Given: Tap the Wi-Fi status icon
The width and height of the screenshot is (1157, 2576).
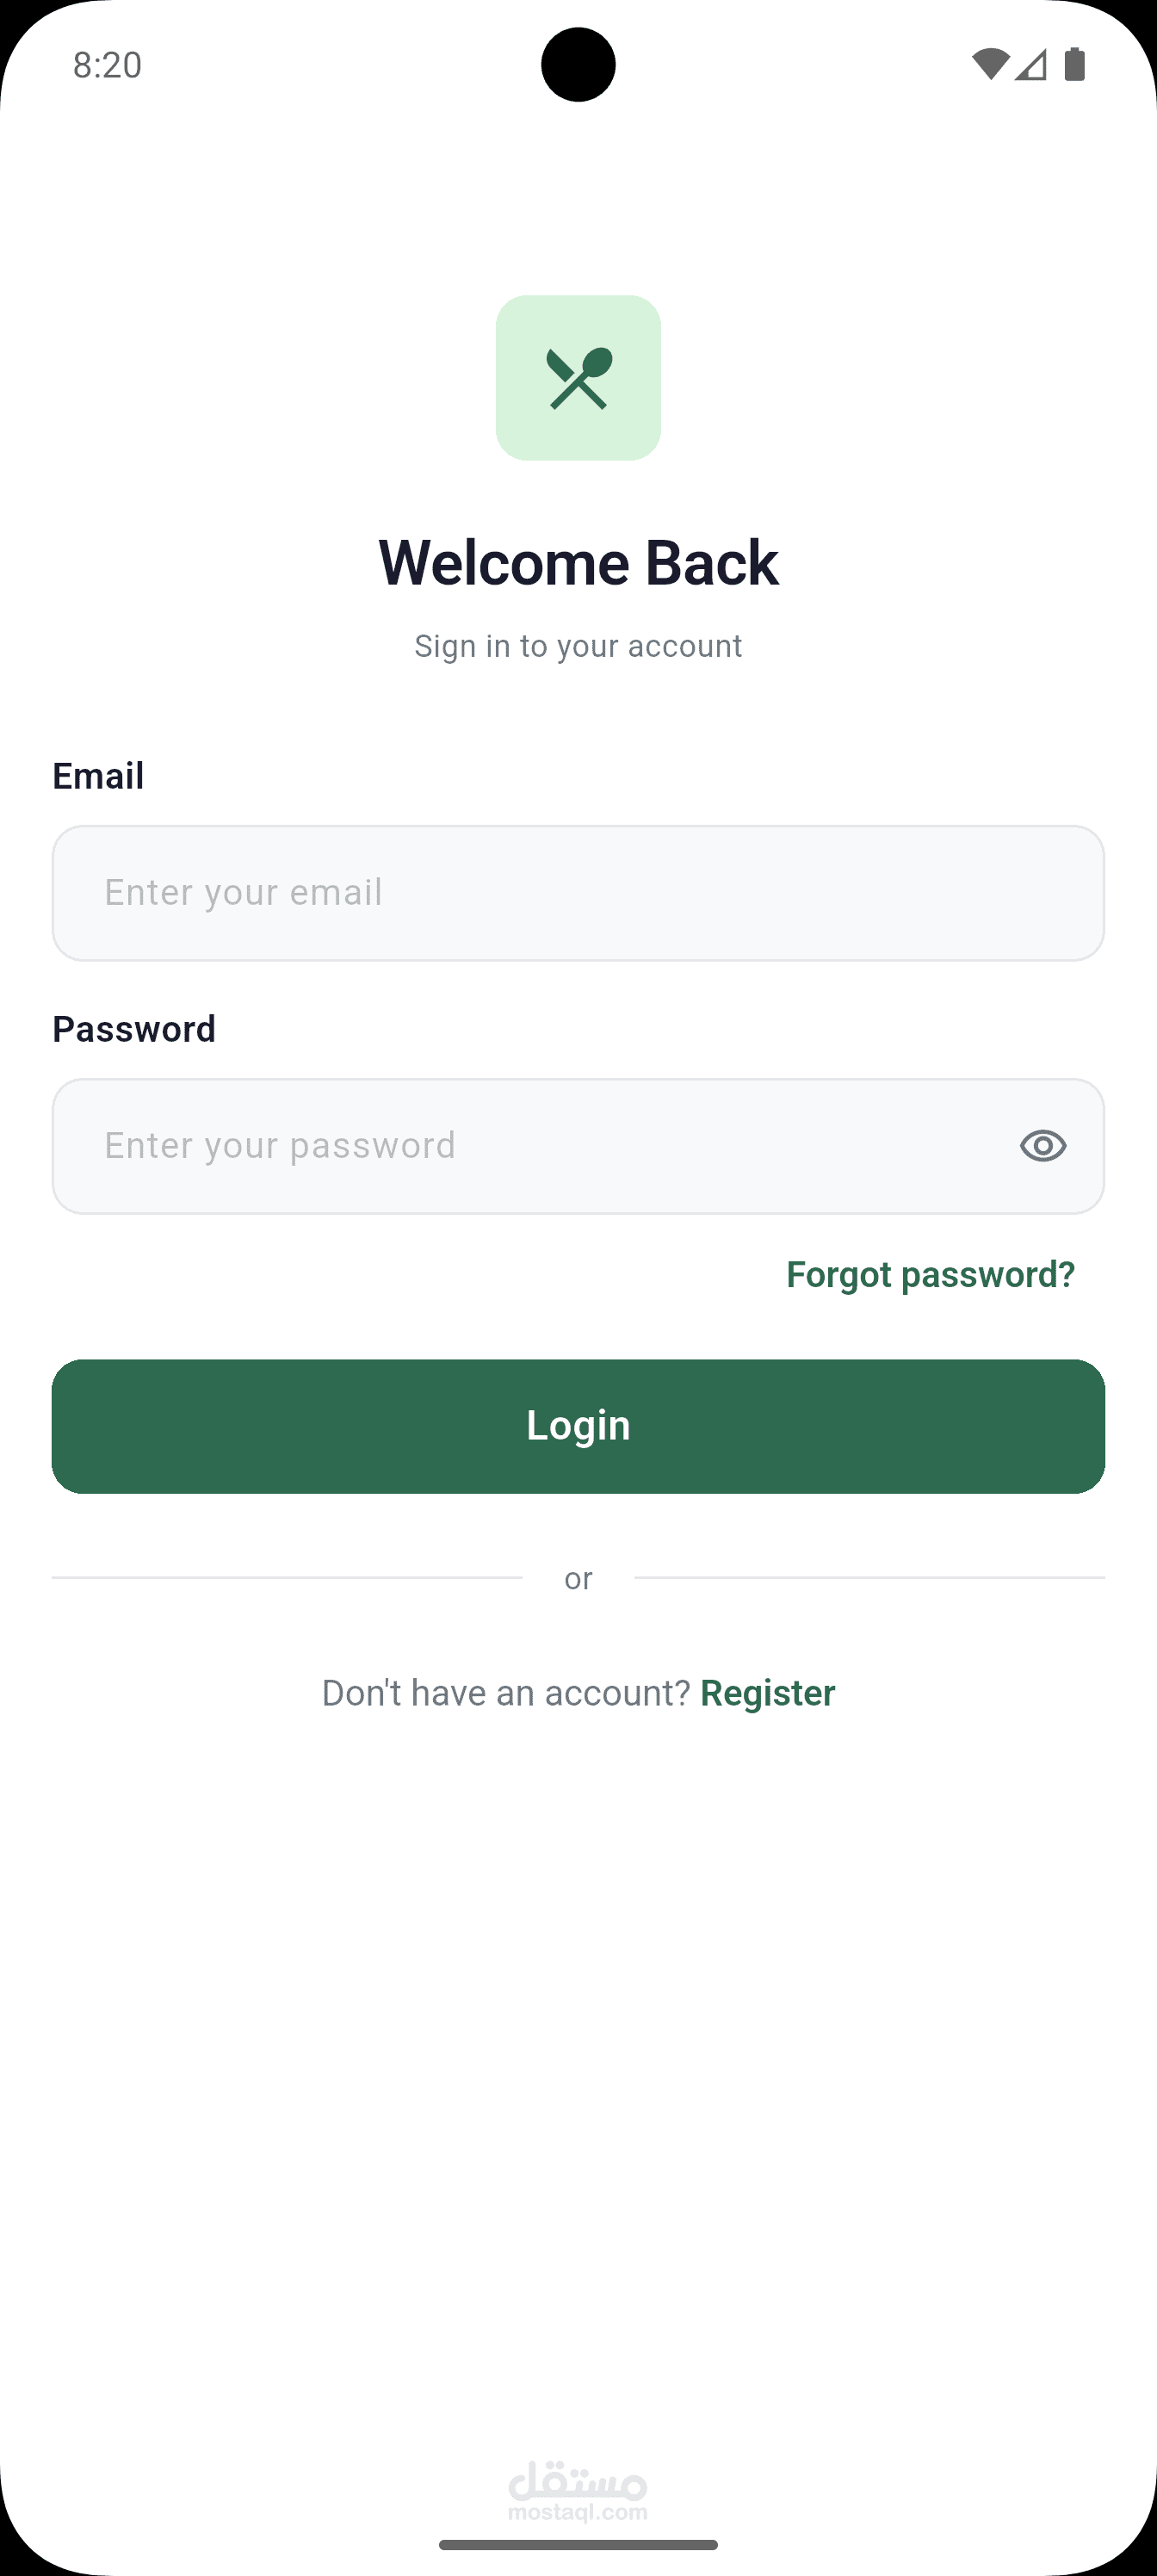Looking at the screenshot, I should 989,65.
